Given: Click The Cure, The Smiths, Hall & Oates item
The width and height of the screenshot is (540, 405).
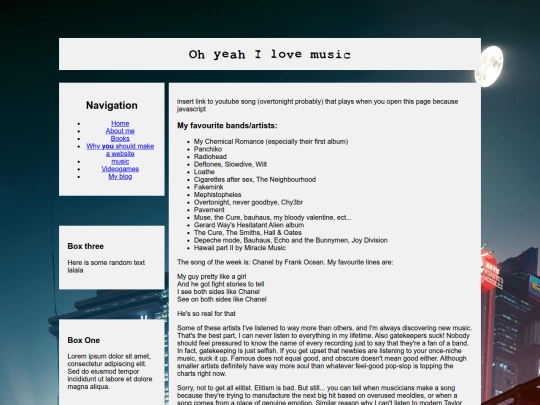Looking at the screenshot, I should pos(248,232).
